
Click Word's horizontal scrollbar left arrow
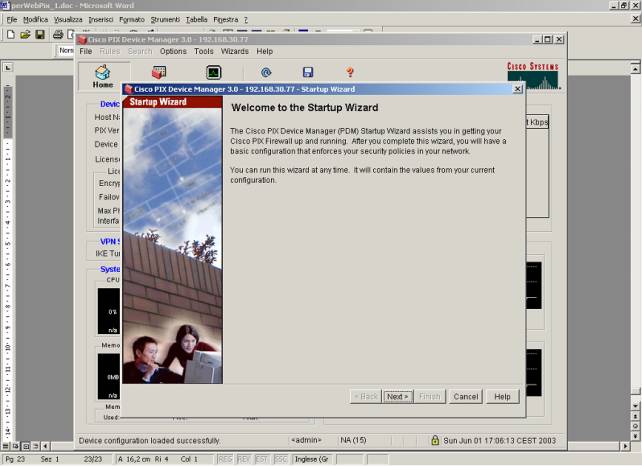pos(45,446)
